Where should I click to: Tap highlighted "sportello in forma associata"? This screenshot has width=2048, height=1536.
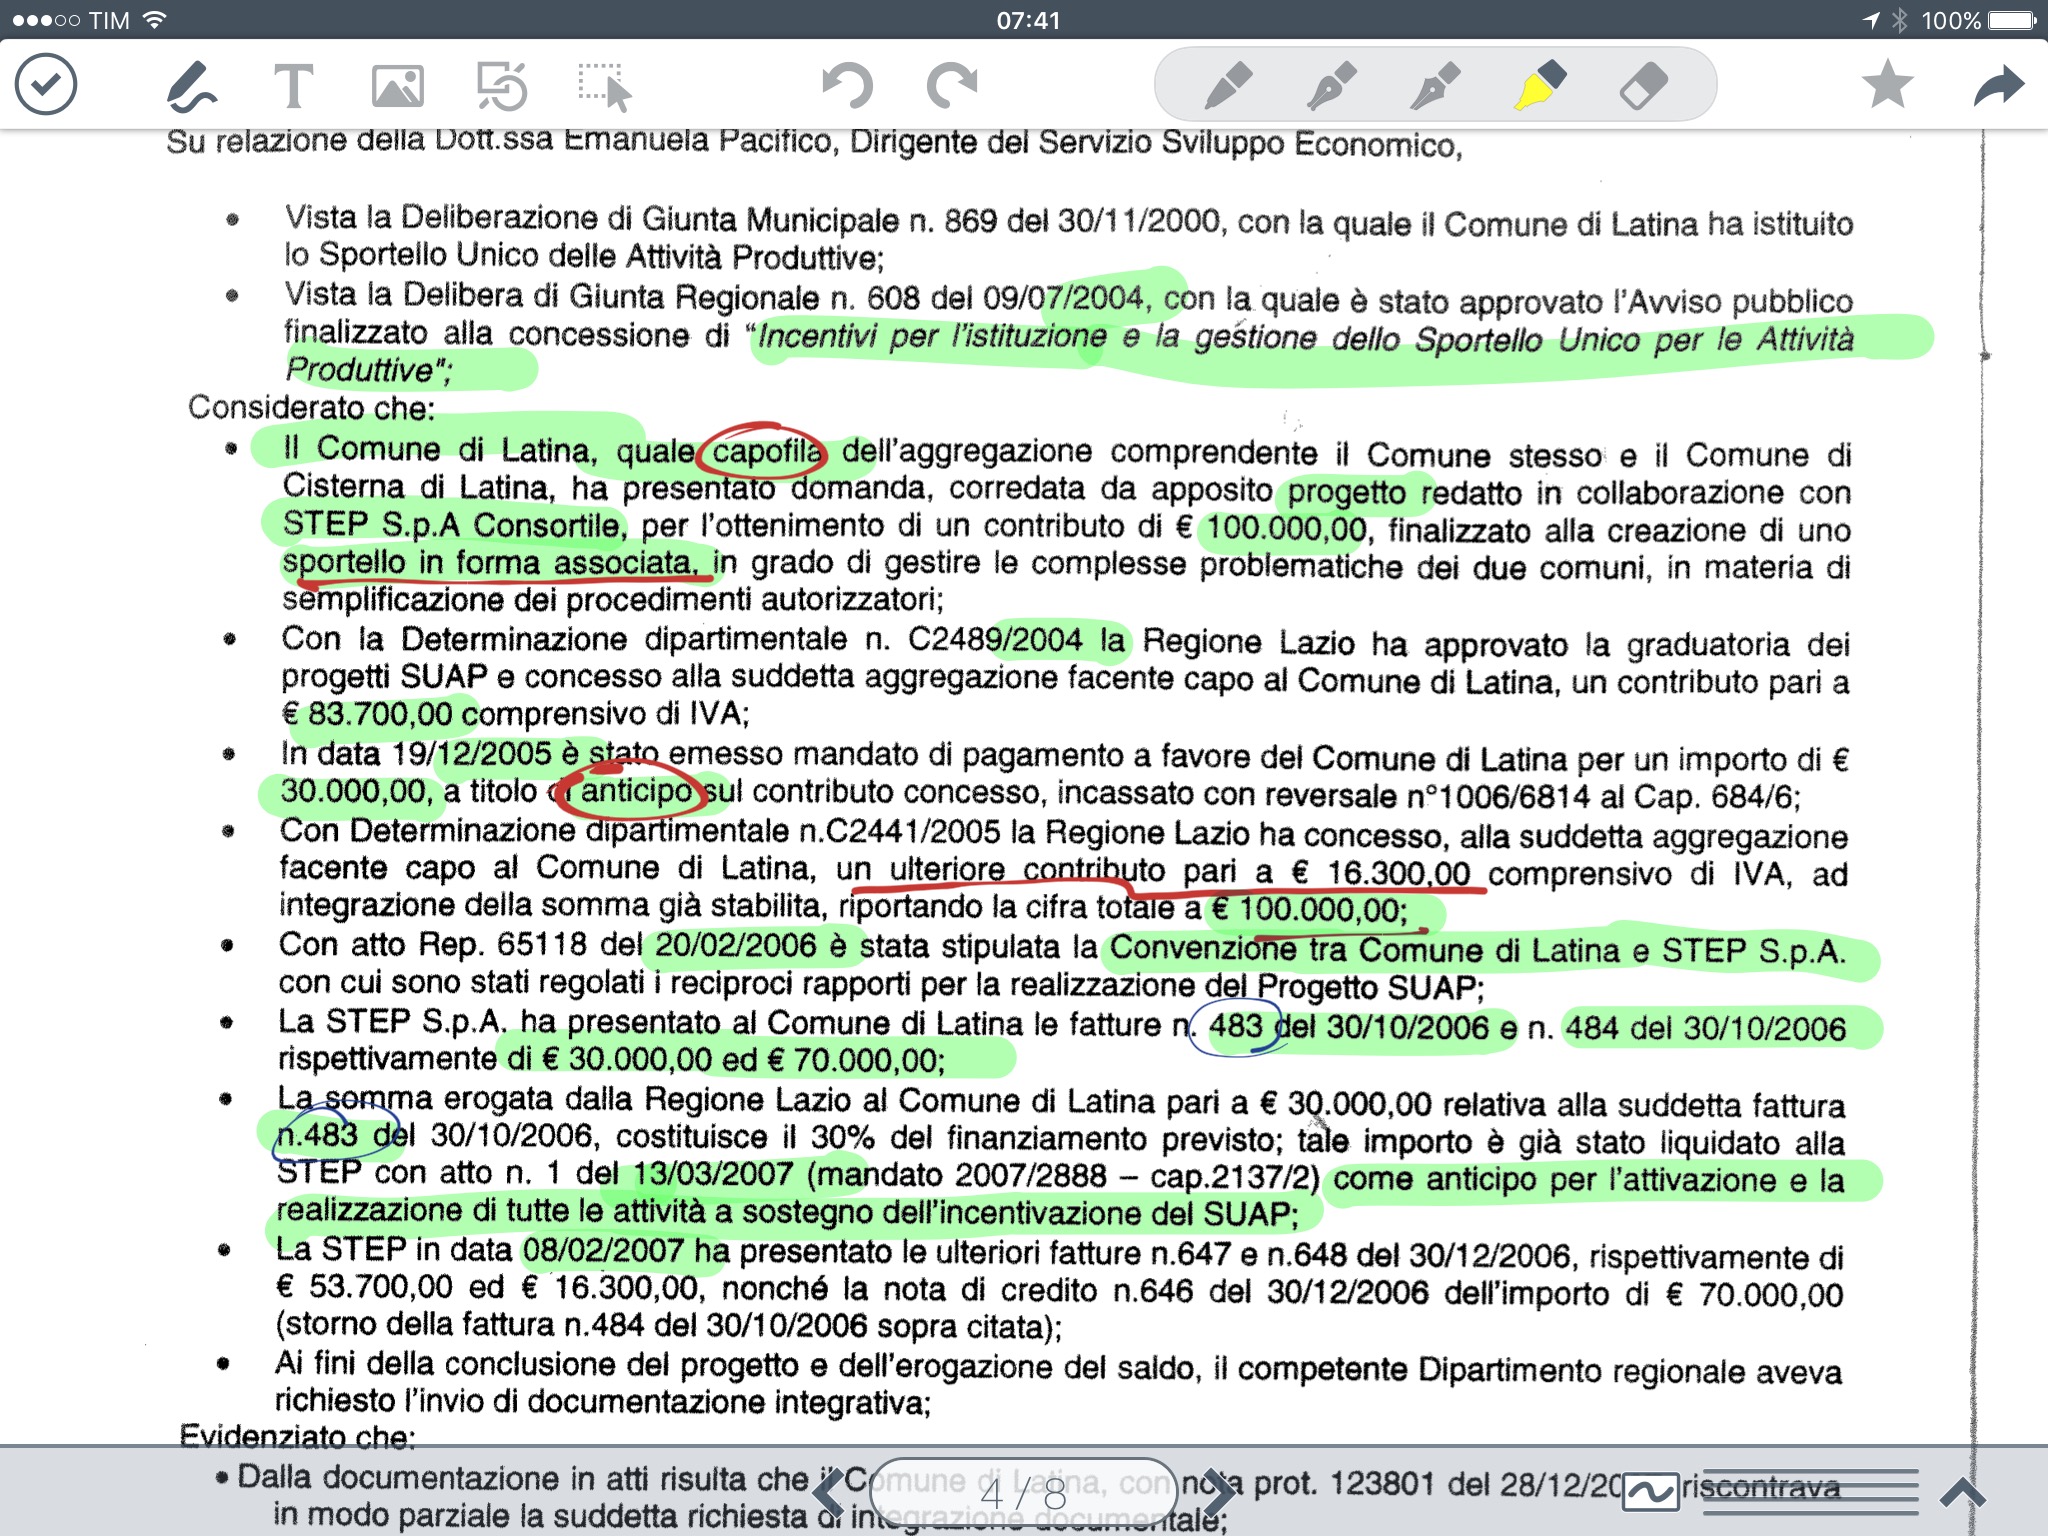[x=490, y=562]
